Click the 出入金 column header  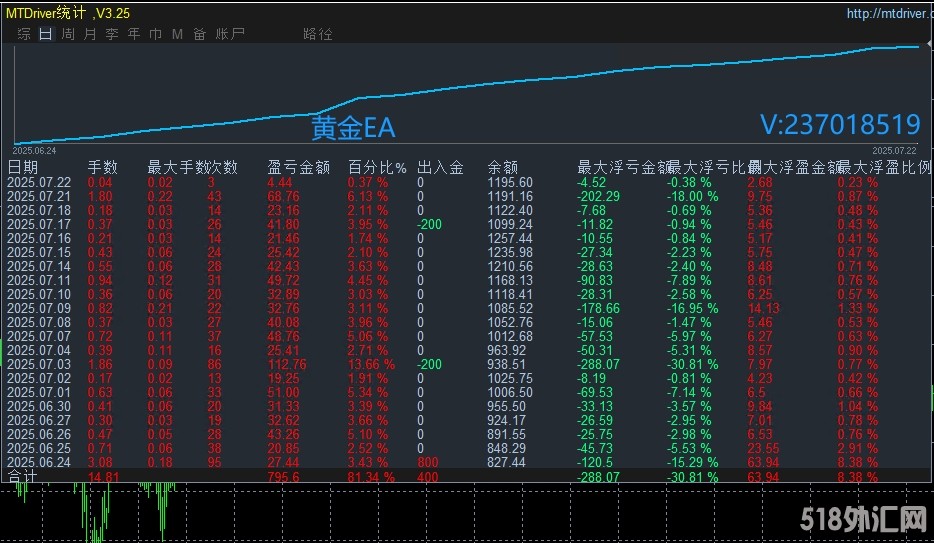(440, 167)
